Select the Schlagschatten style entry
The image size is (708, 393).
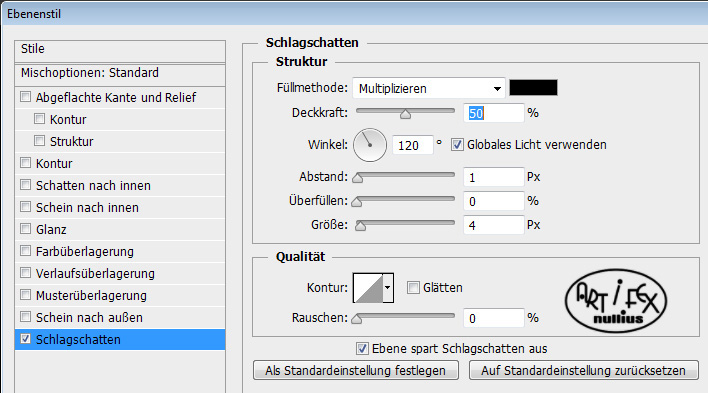pyautogui.click(x=120, y=339)
